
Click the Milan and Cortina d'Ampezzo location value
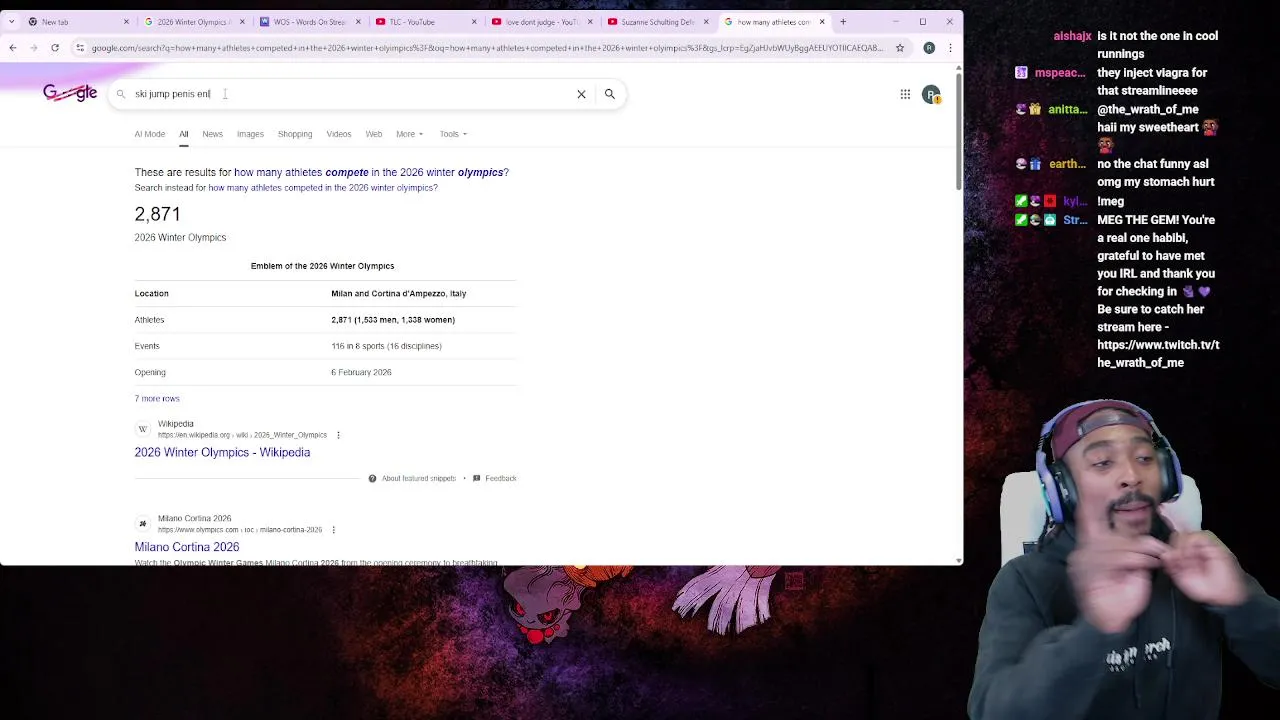[x=399, y=294]
